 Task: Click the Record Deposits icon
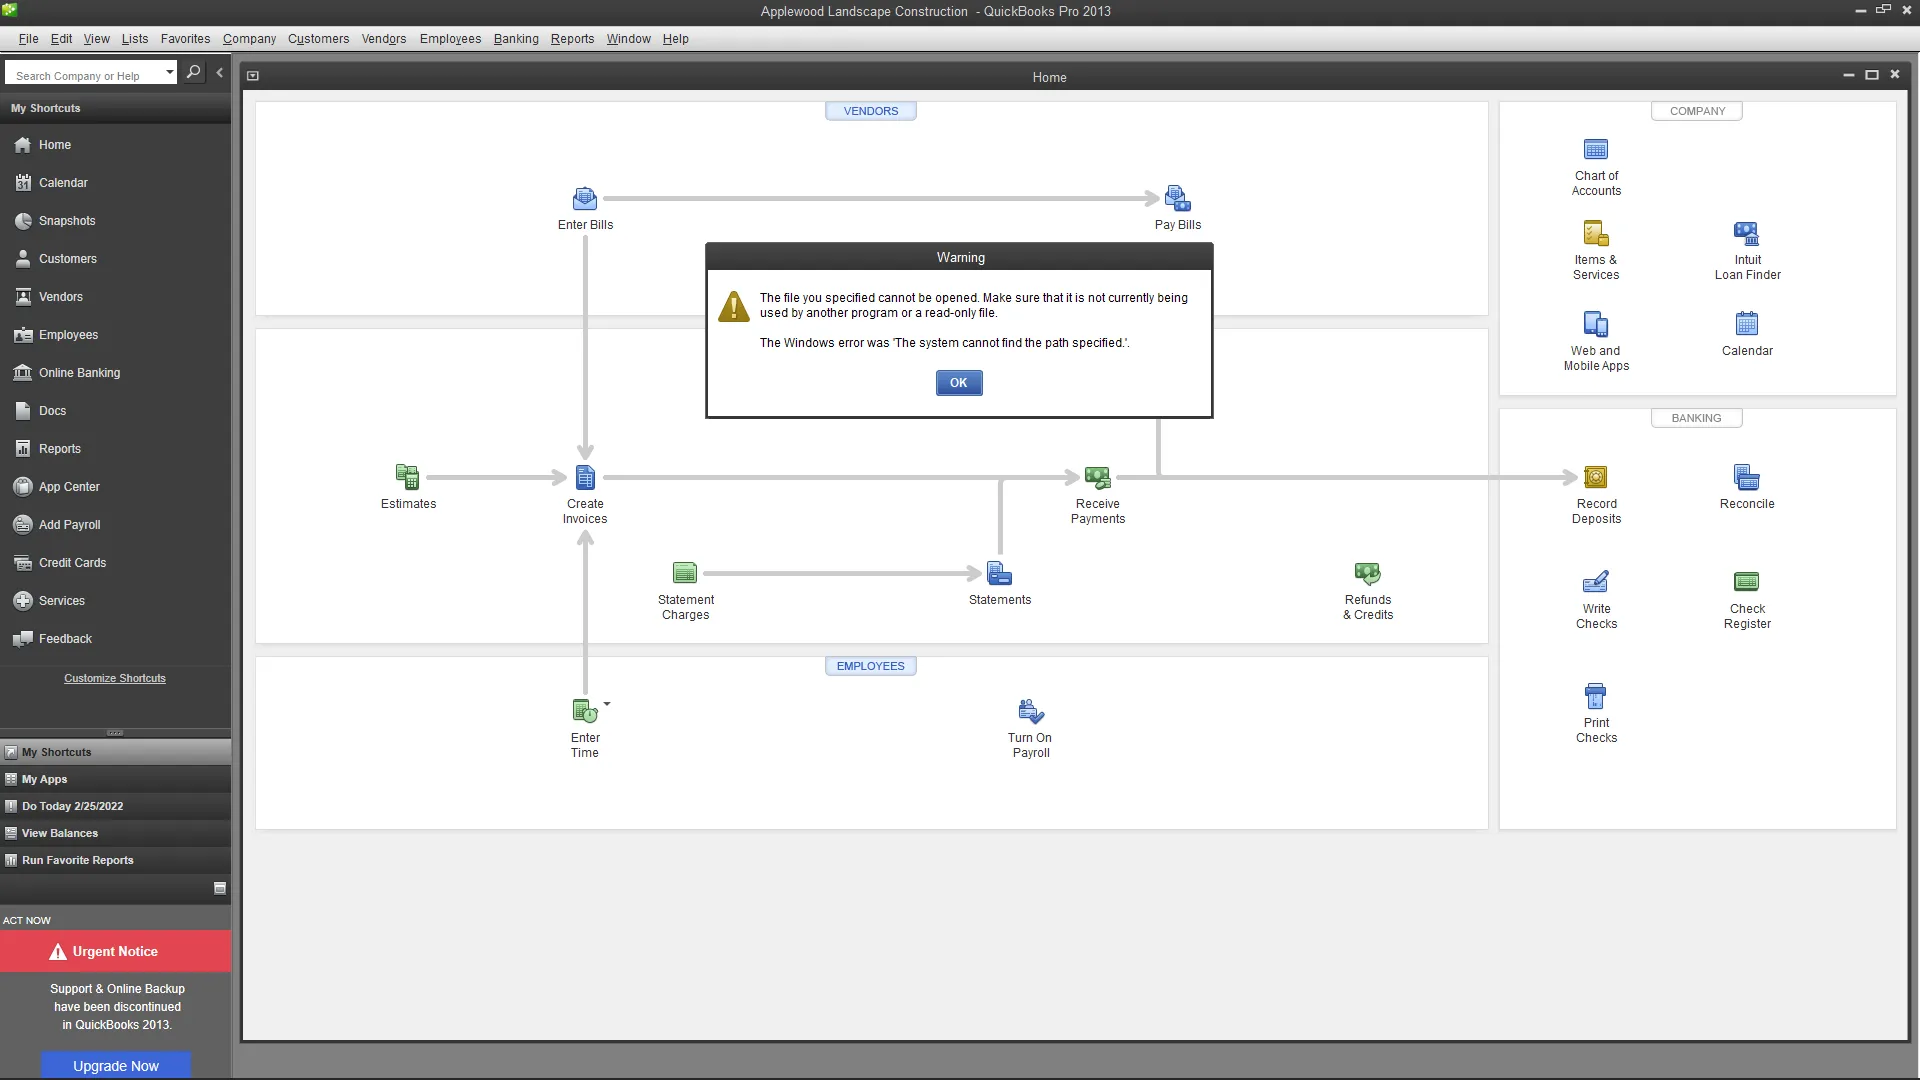1596,478
